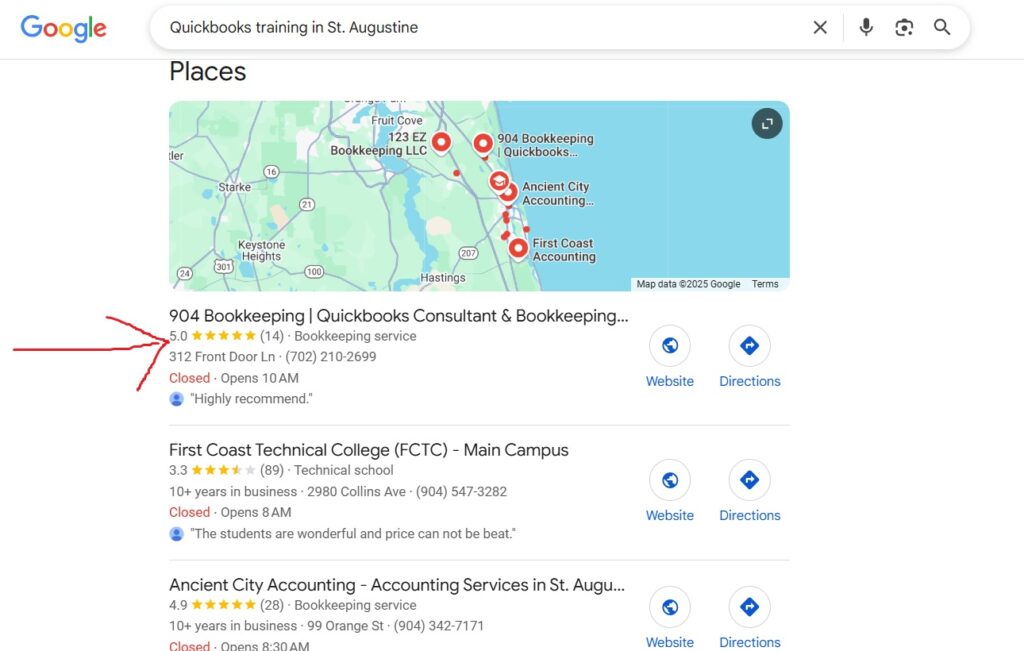The image size is (1024, 651).
Task: Click the First Coast Accounting map pin
Action: tap(518, 248)
